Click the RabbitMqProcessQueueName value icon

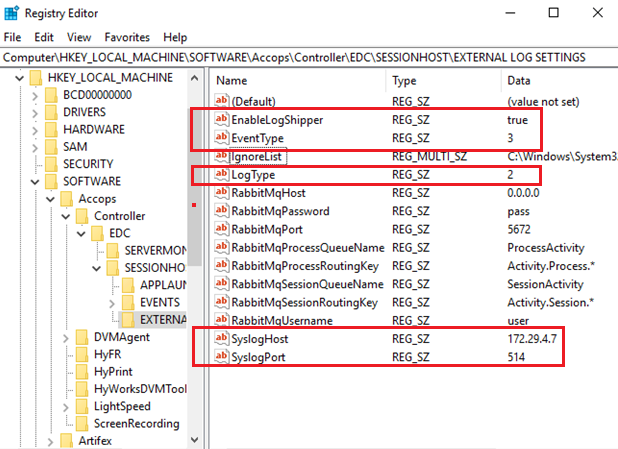pyautogui.click(x=221, y=247)
